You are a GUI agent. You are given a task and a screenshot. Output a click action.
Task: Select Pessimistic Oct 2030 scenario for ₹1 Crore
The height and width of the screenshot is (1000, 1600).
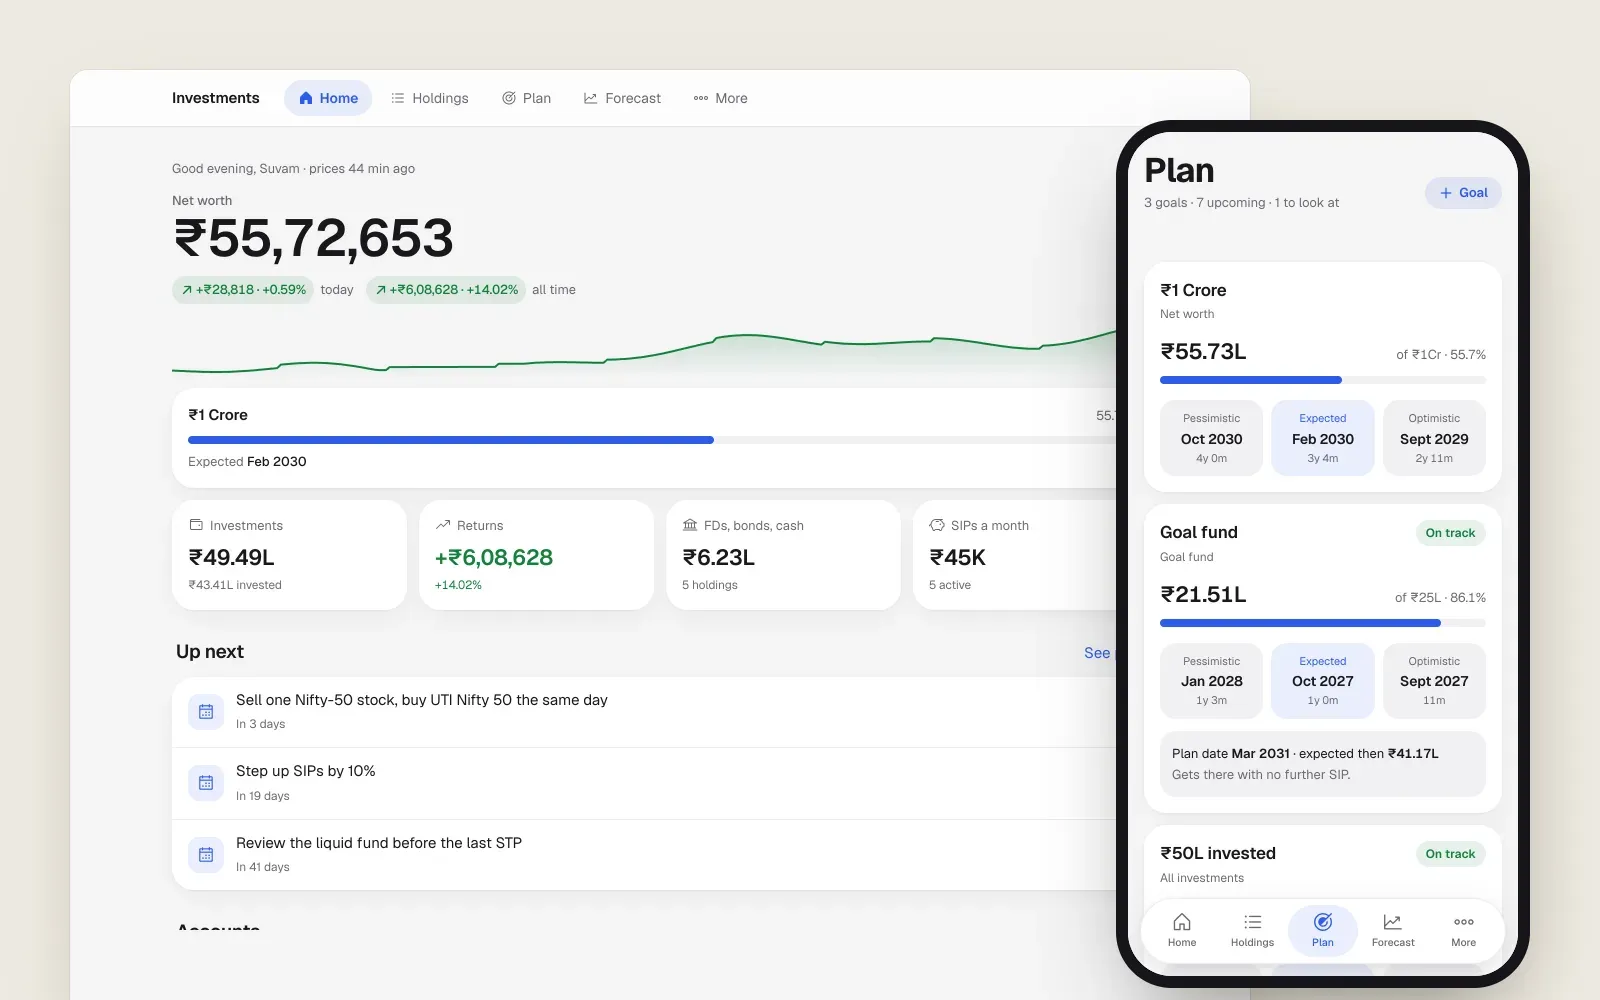point(1211,438)
